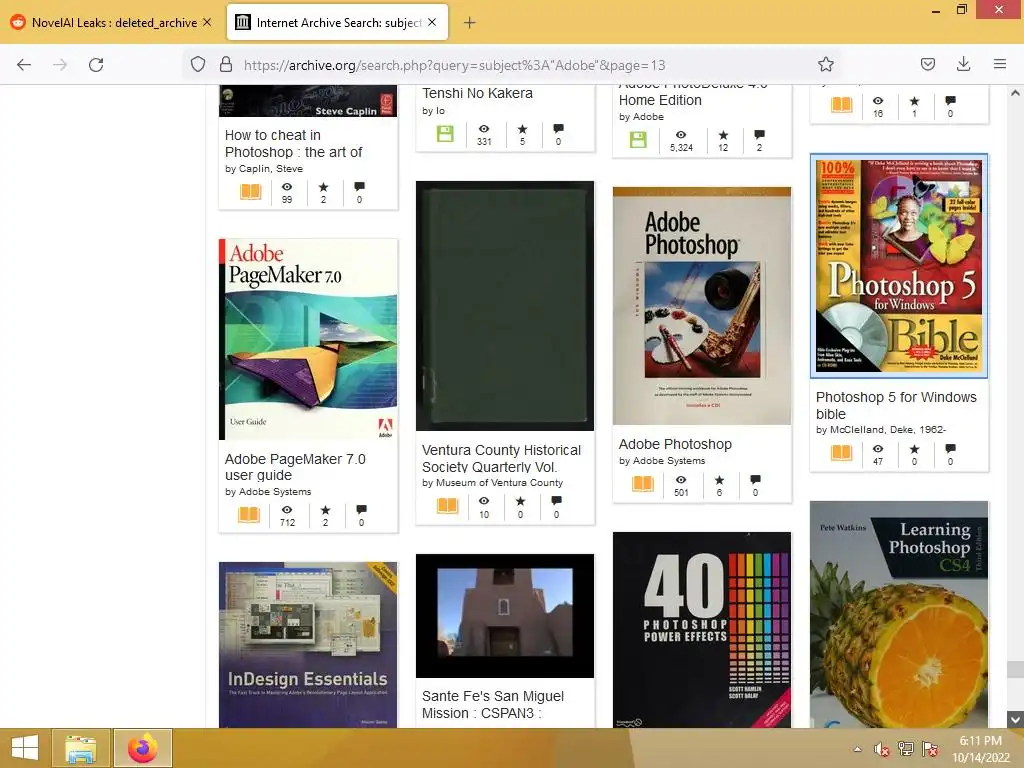
Task: Click muted volume tray icon
Action: 882,749
